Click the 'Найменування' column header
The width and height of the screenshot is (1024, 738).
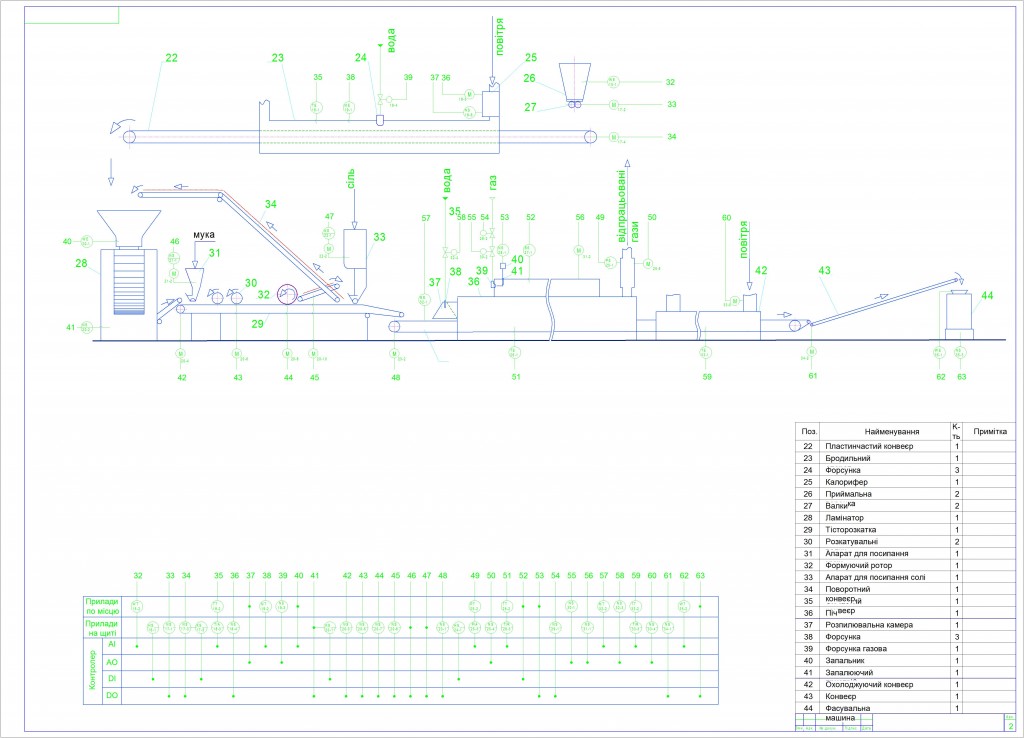tap(892, 432)
